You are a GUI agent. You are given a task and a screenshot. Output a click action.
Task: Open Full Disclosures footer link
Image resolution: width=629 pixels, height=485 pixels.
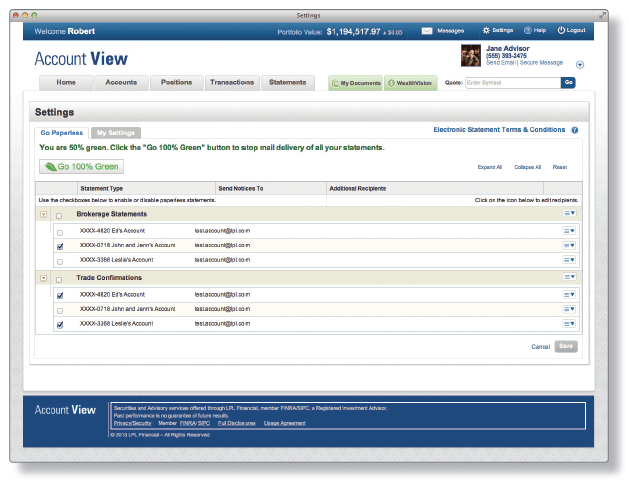237,423
